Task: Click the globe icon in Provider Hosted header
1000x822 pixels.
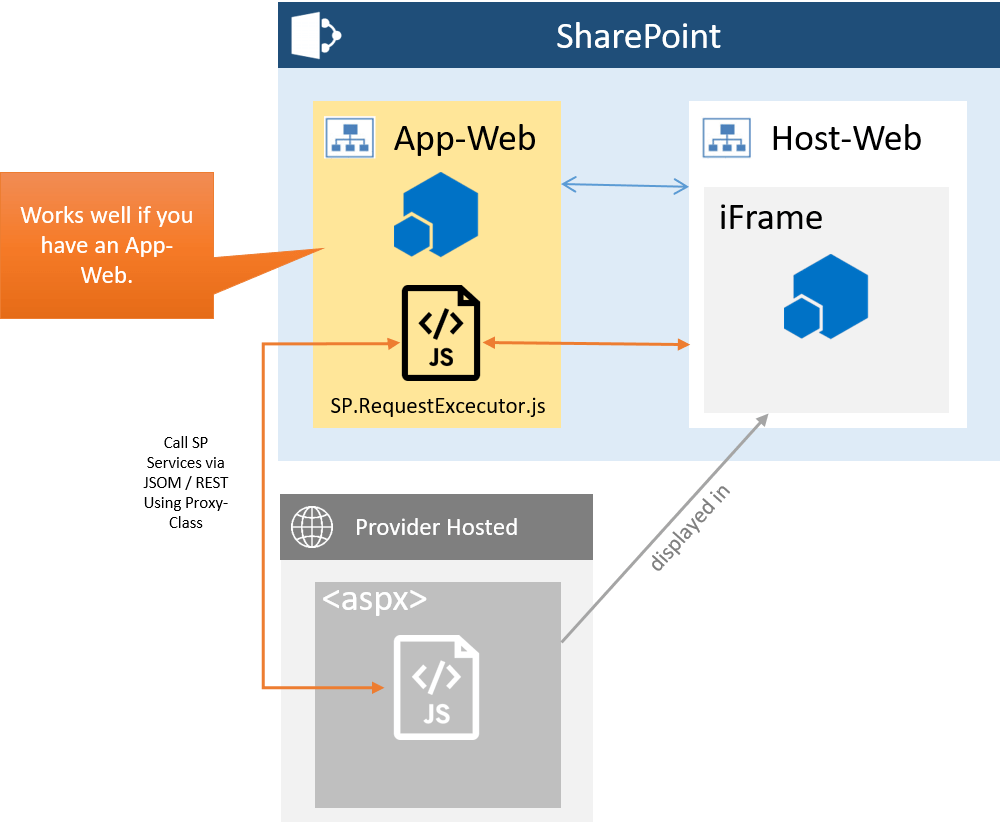Action: 312,527
